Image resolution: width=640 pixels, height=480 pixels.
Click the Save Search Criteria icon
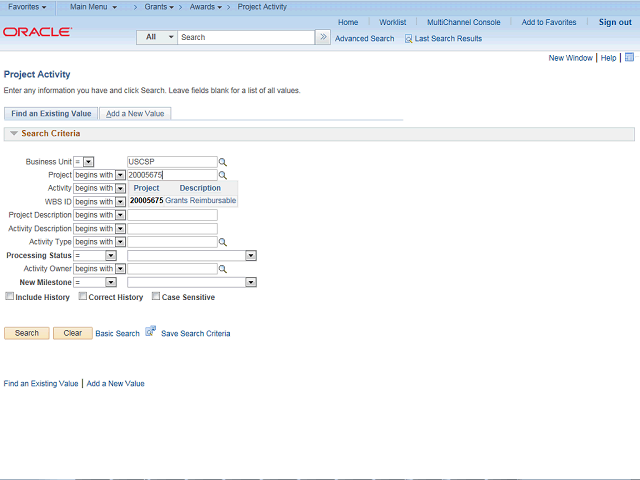point(151,331)
